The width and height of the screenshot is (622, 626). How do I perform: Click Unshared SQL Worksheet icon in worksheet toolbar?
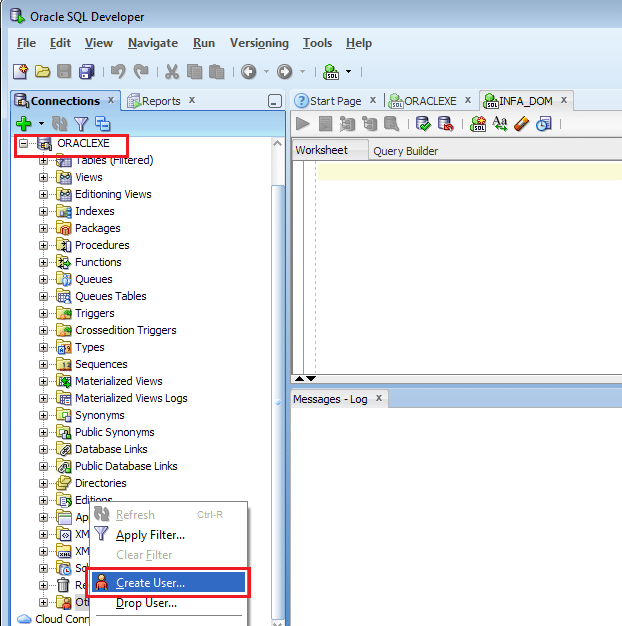point(478,124)
